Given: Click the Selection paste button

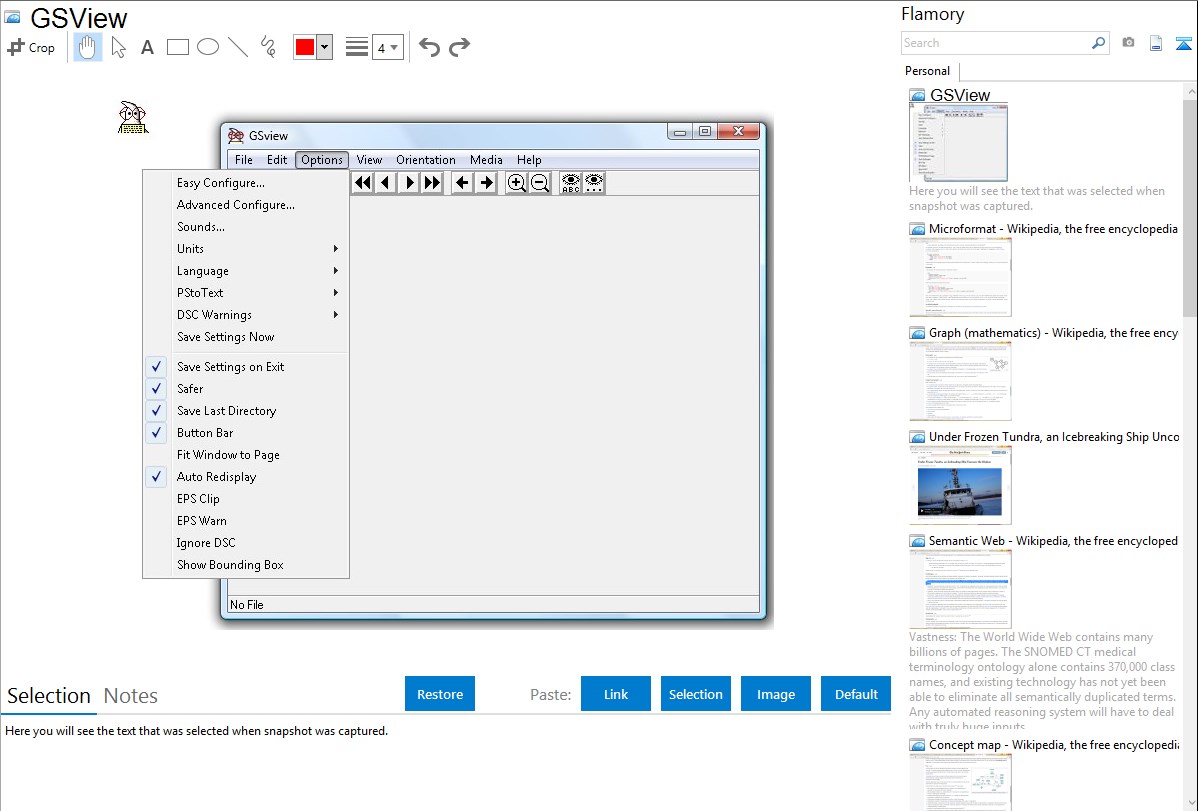Looking at the screenshot, I should click(x=696, y=694).
